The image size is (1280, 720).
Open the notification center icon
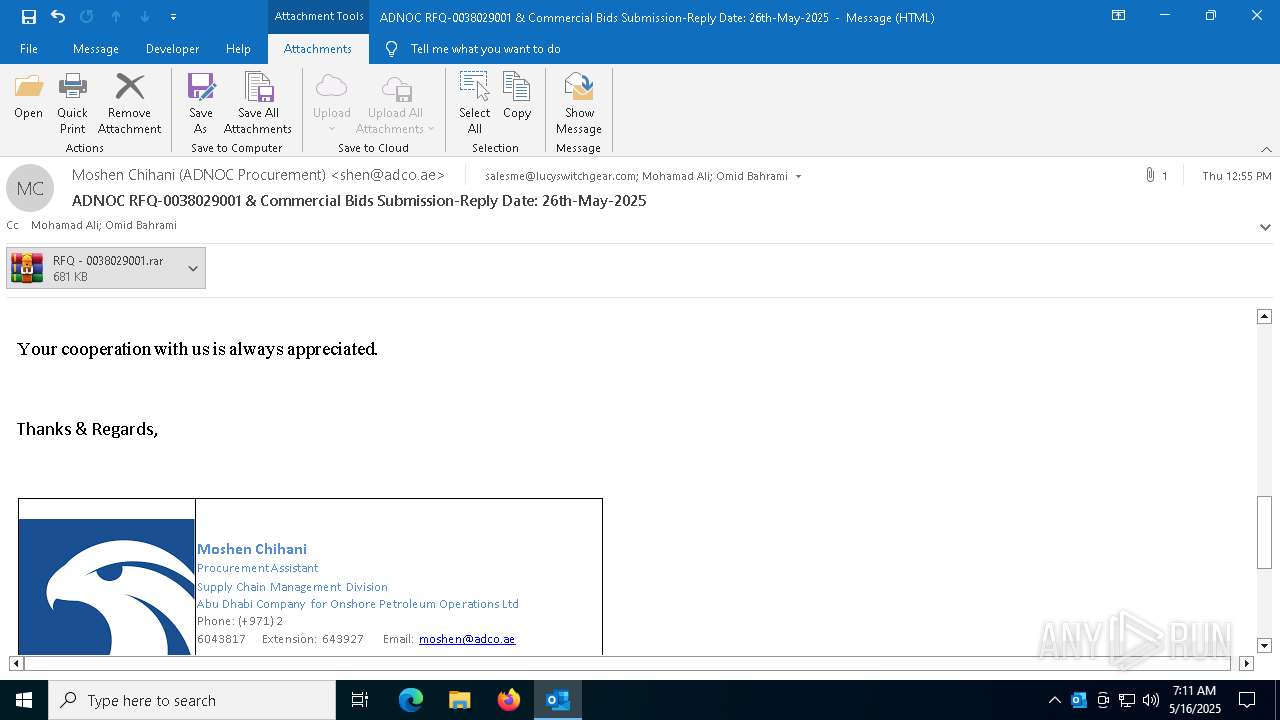coord(1247,700)
